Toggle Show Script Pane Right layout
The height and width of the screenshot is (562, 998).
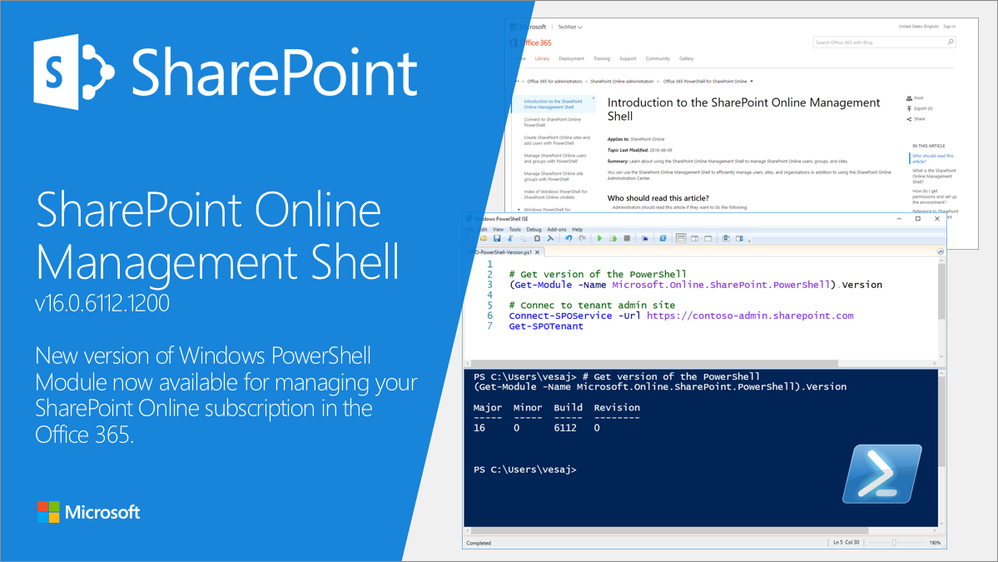[x=694, y=238]
